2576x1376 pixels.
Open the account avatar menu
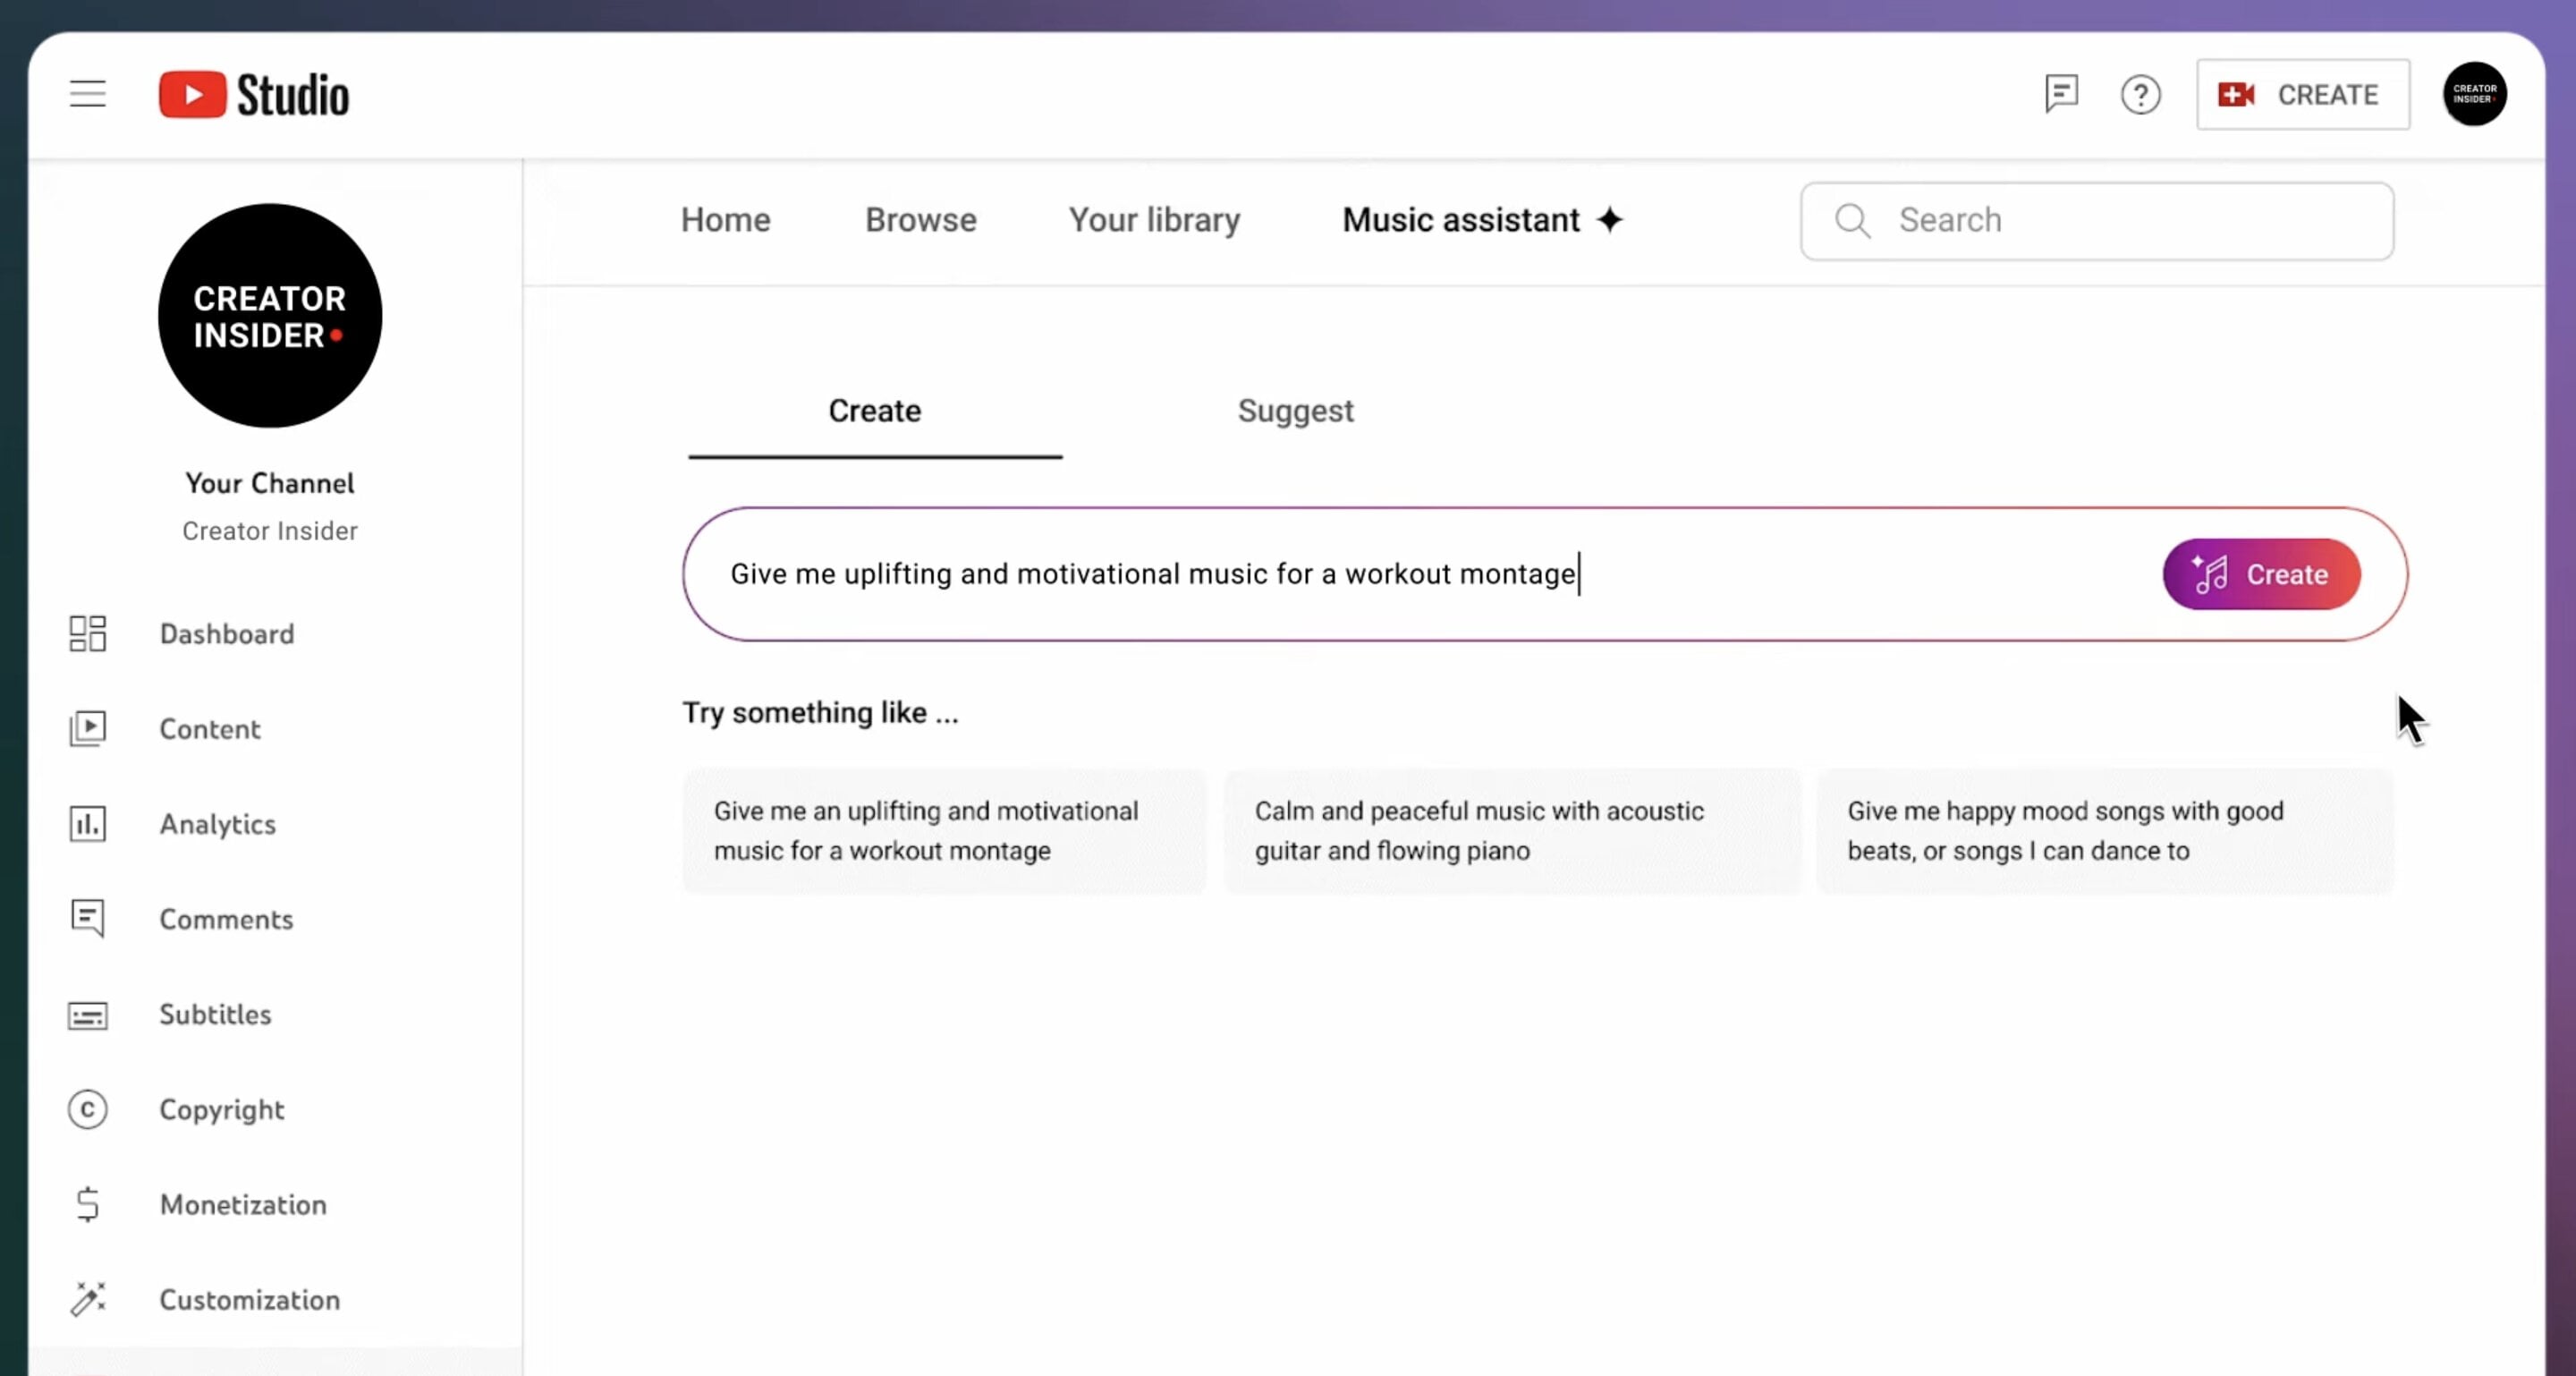tap(2474, 94)
